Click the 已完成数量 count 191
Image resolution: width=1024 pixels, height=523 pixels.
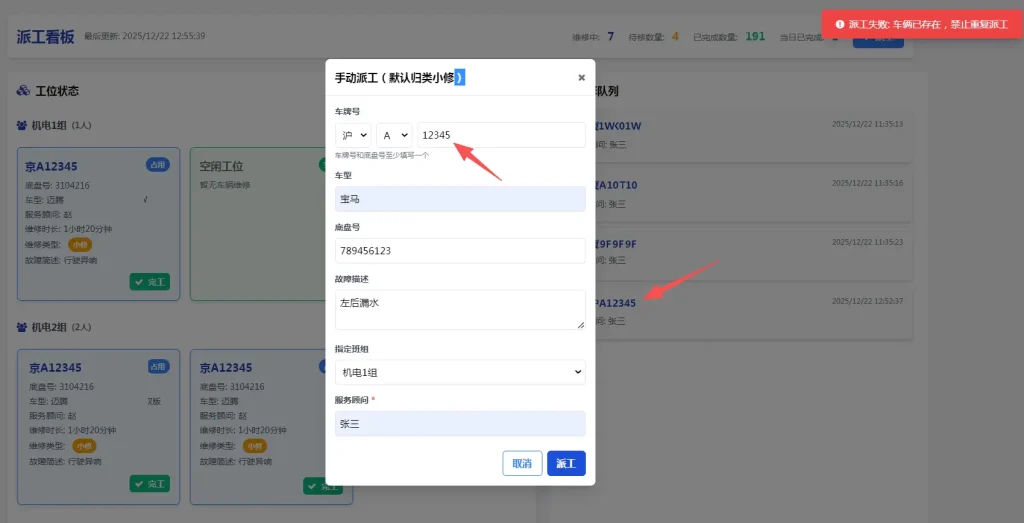pos(755,37)
